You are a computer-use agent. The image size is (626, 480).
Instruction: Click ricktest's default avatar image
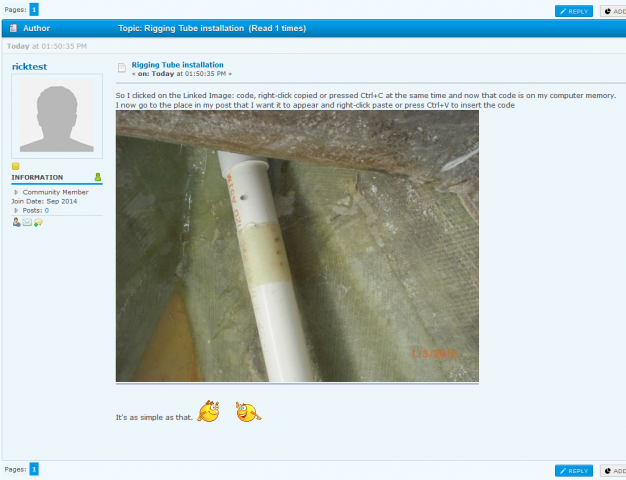click(57, 115)
